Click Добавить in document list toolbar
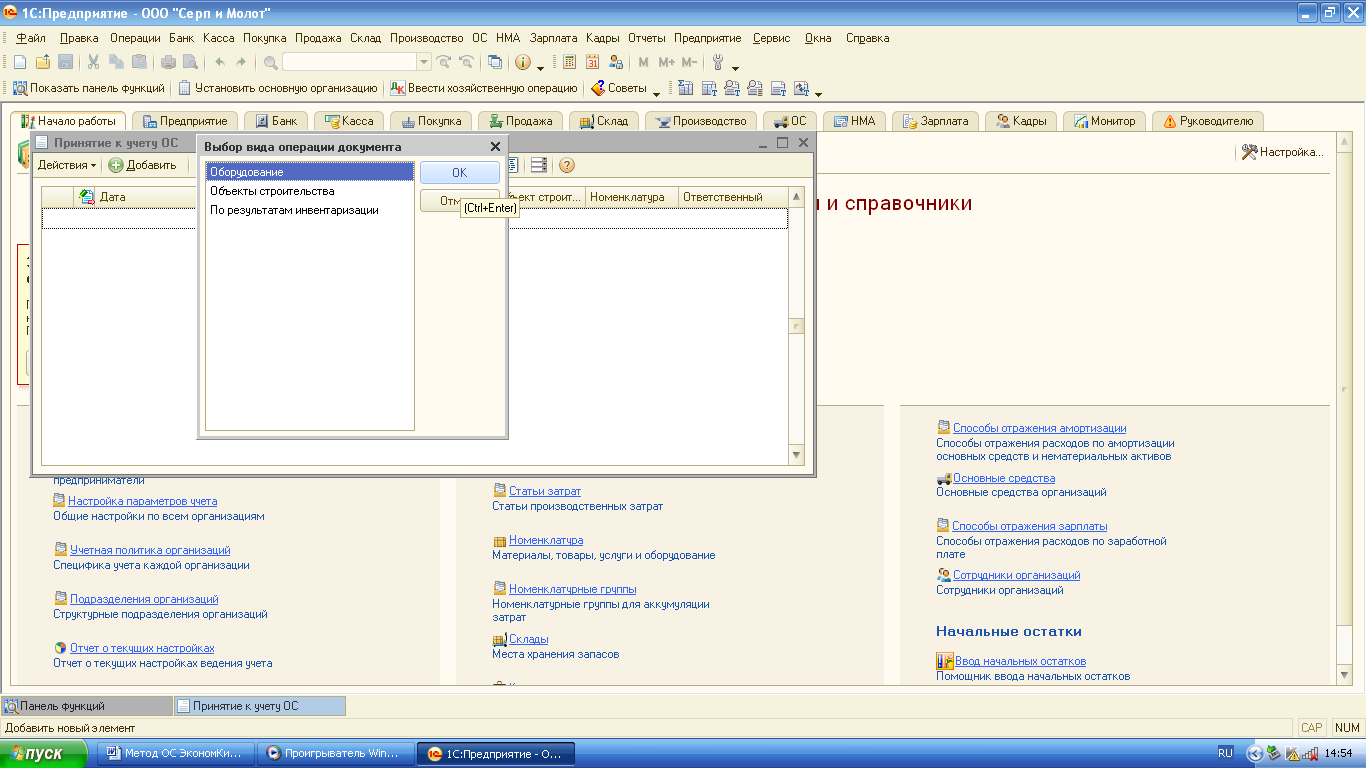The image size is (1366, 768). tap(142, 165)
